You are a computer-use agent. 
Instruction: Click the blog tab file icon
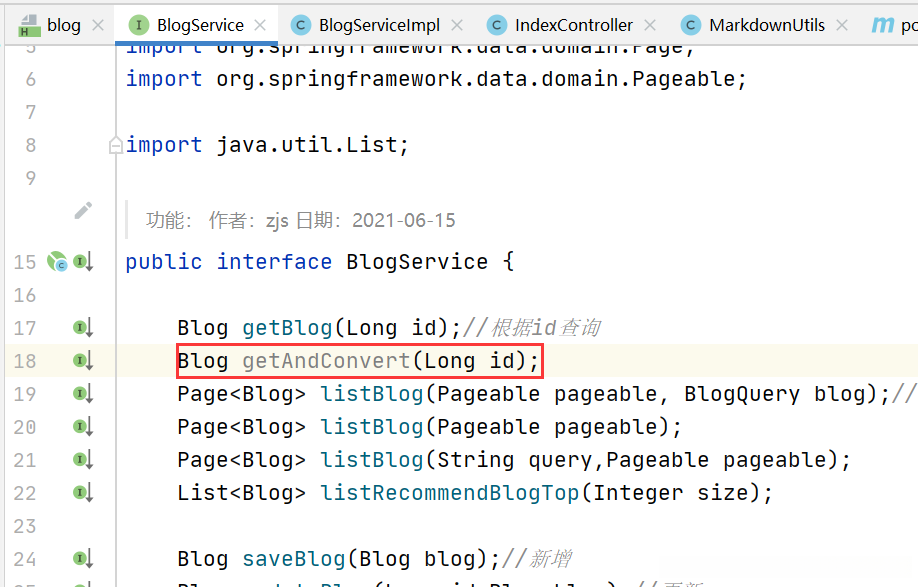[29, 26]
